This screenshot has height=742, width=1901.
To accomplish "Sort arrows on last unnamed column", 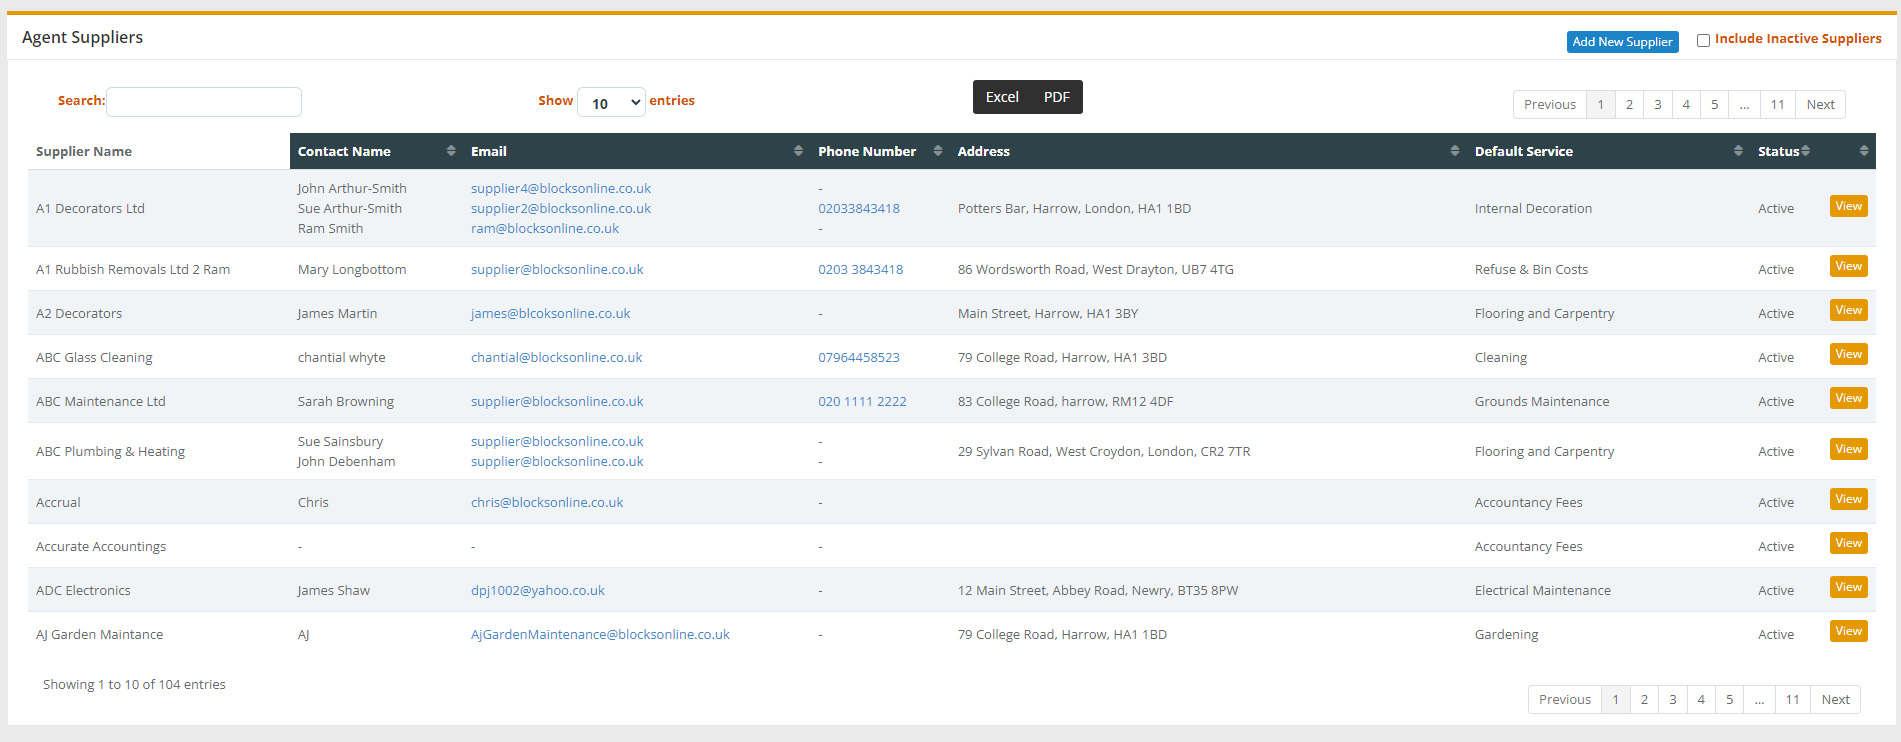I will (x=1864, y=151).
